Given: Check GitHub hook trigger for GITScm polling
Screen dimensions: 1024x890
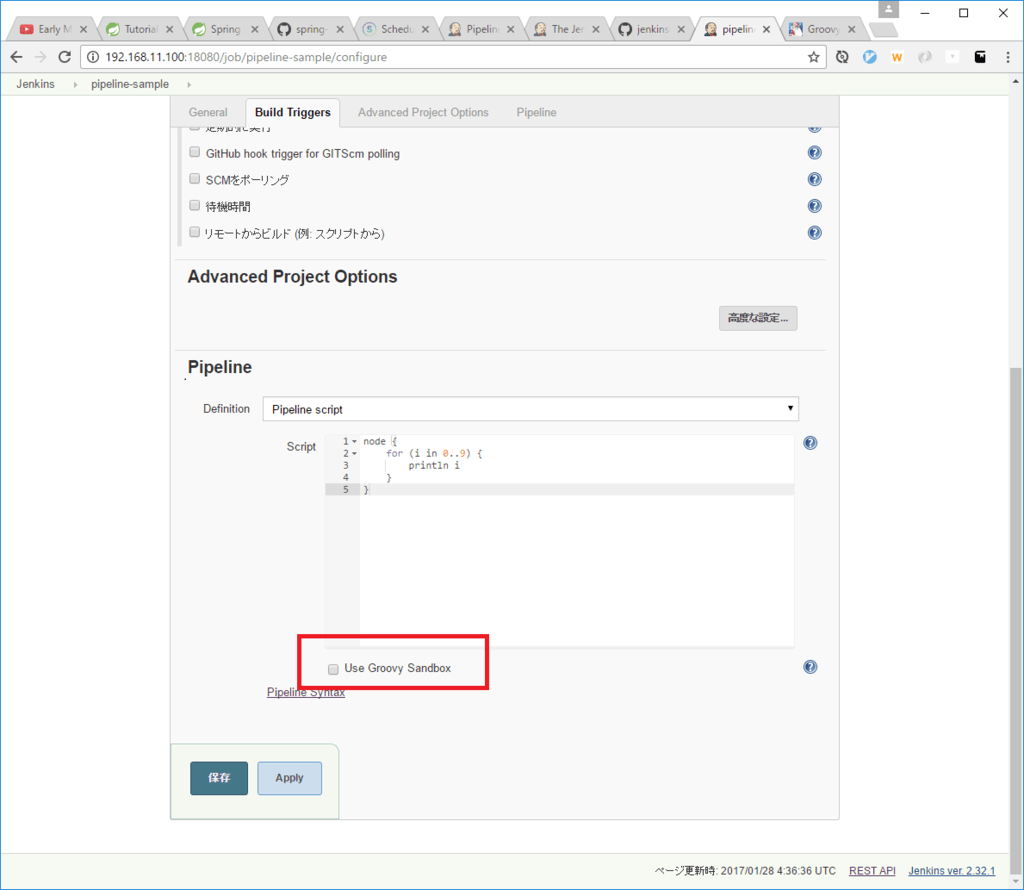Looking at the screenshot, I should pos(195,153).
